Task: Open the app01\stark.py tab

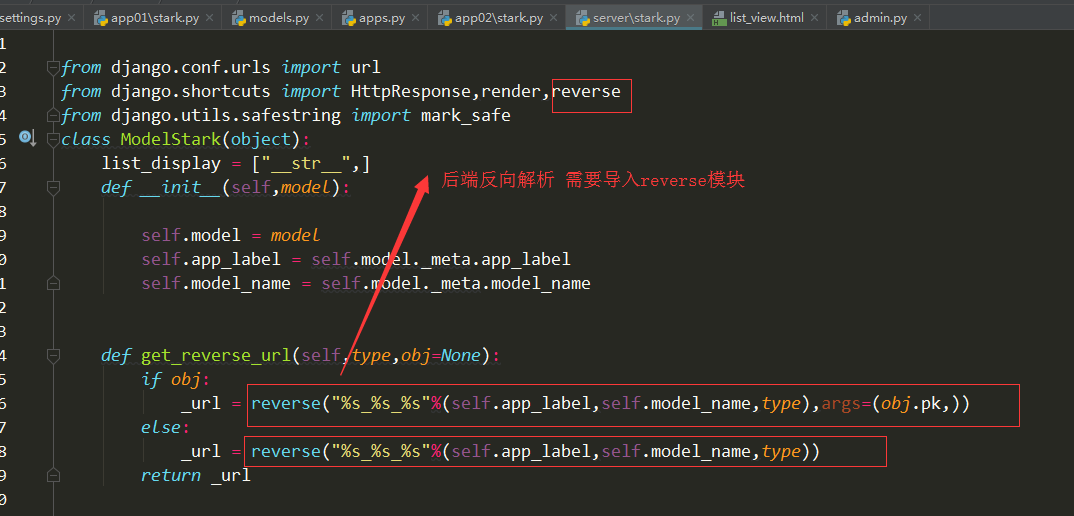Action: coord(156,18)
